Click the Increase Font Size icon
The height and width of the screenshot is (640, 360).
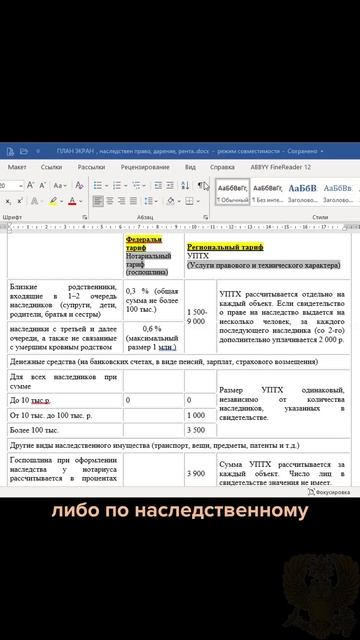point(31,186)
